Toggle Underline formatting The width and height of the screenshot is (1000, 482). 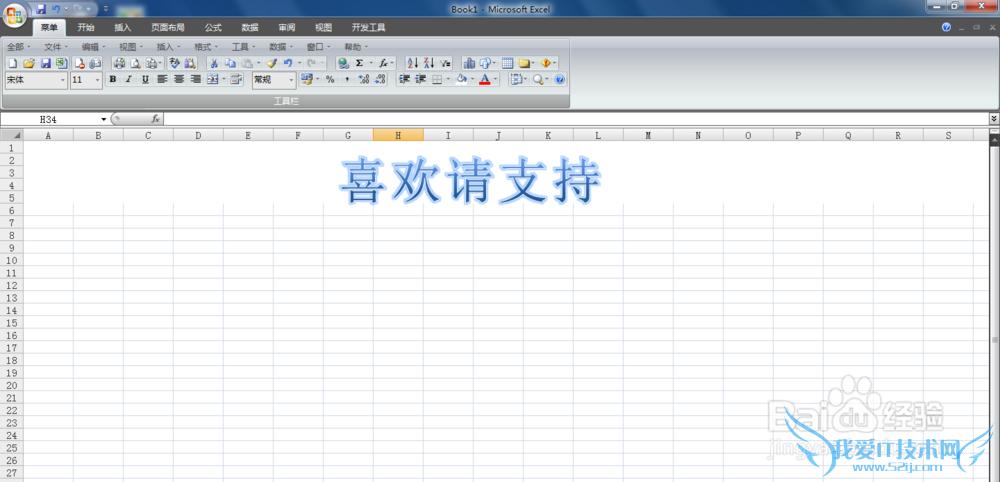[x=145, y=80]
